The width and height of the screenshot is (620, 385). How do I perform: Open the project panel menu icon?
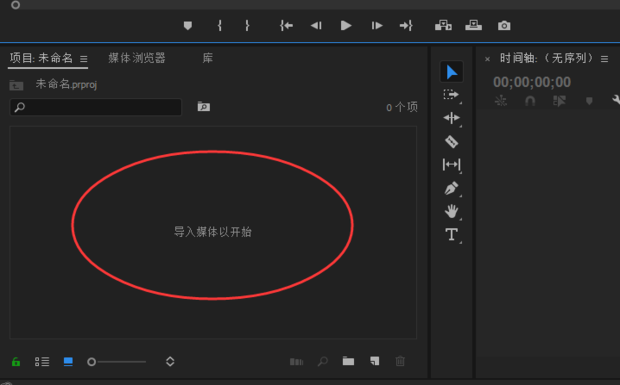83,59
